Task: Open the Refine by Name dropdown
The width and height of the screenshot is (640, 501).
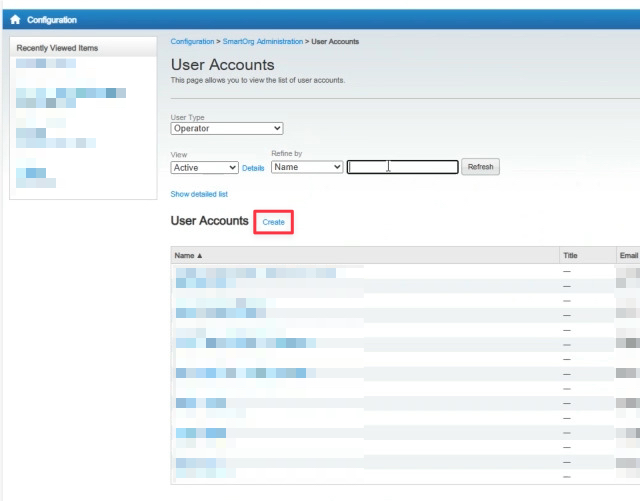Action: coord(307,167)
